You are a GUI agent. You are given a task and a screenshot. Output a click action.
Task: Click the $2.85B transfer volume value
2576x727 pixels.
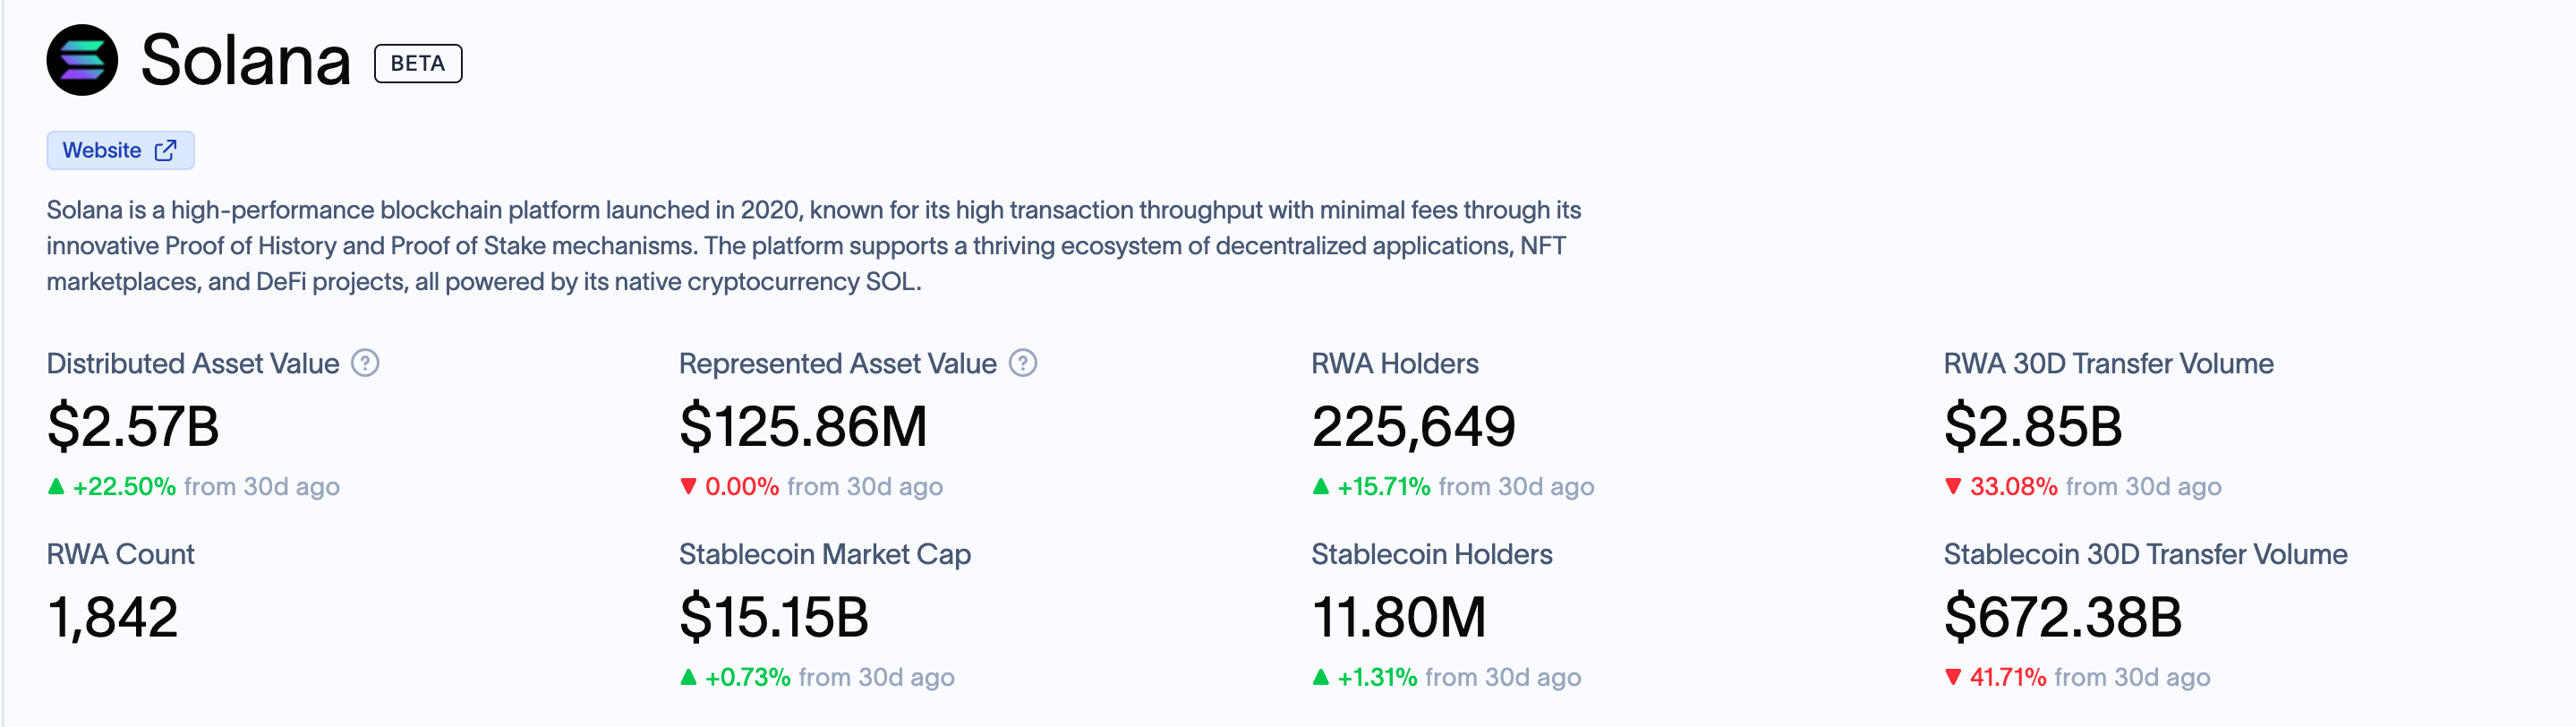point(2033,426)
